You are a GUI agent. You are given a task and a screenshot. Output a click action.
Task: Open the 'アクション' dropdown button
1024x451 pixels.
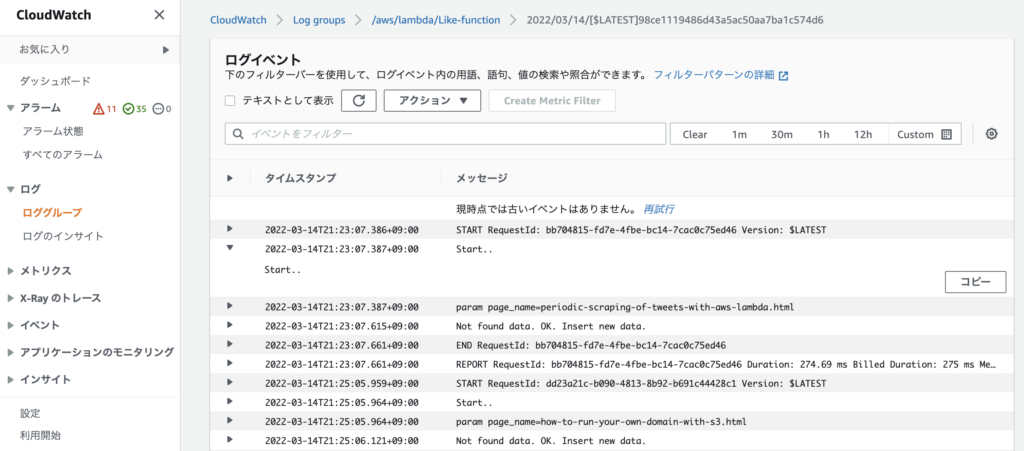point(432,101)
